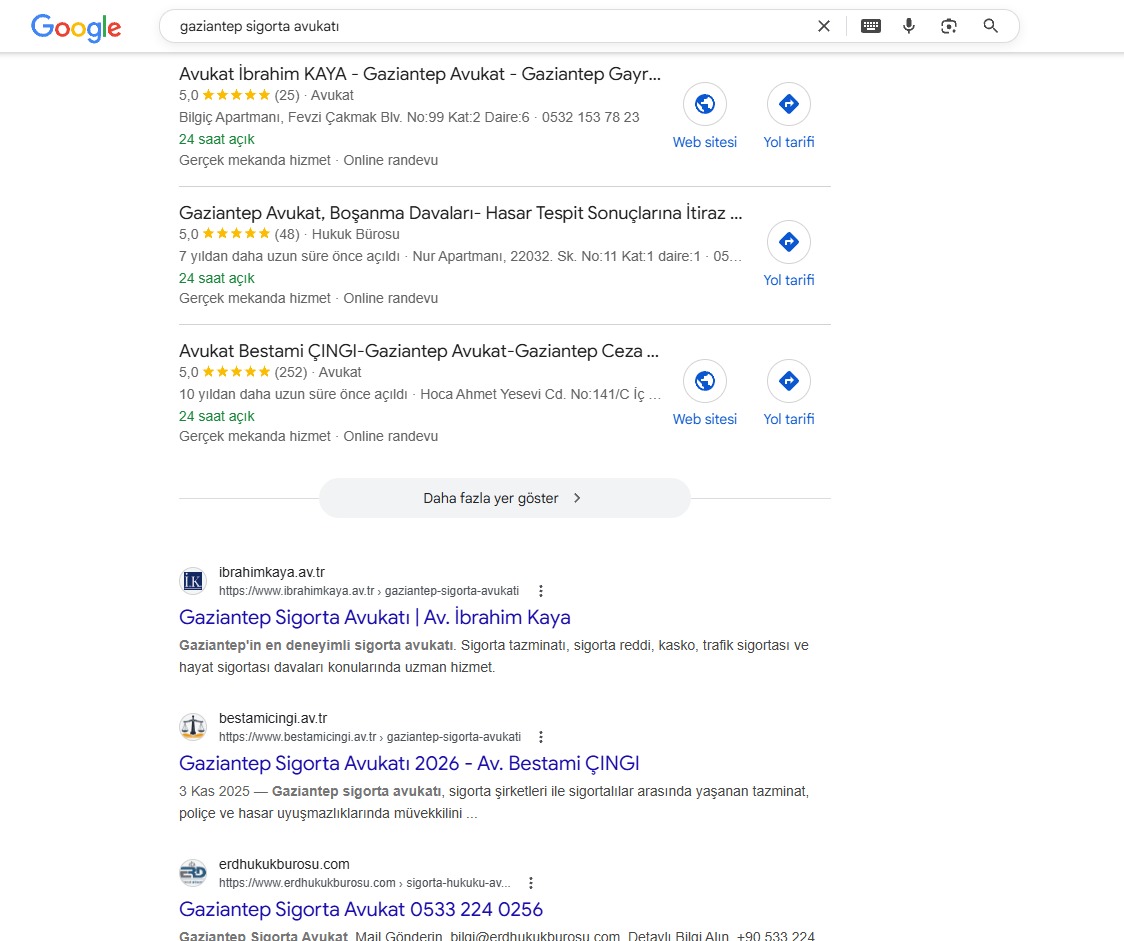Viewport: 1124px width, 941px height.
Task: Open three-dot menu for ibrahimkaya.av.tr result
Action: click(x=541, y=591)
